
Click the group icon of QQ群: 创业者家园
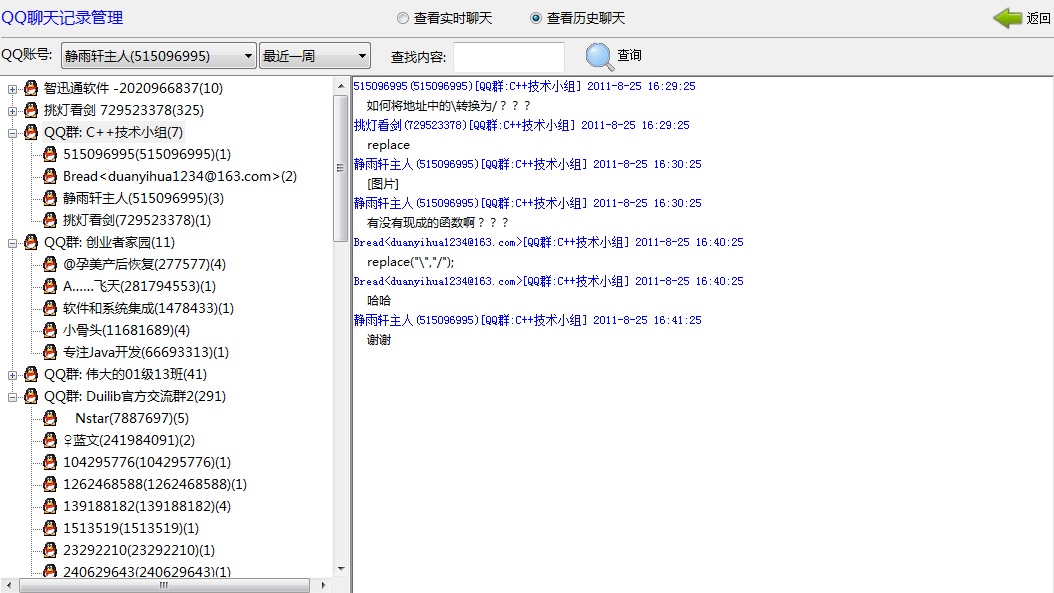click(31, 242)
